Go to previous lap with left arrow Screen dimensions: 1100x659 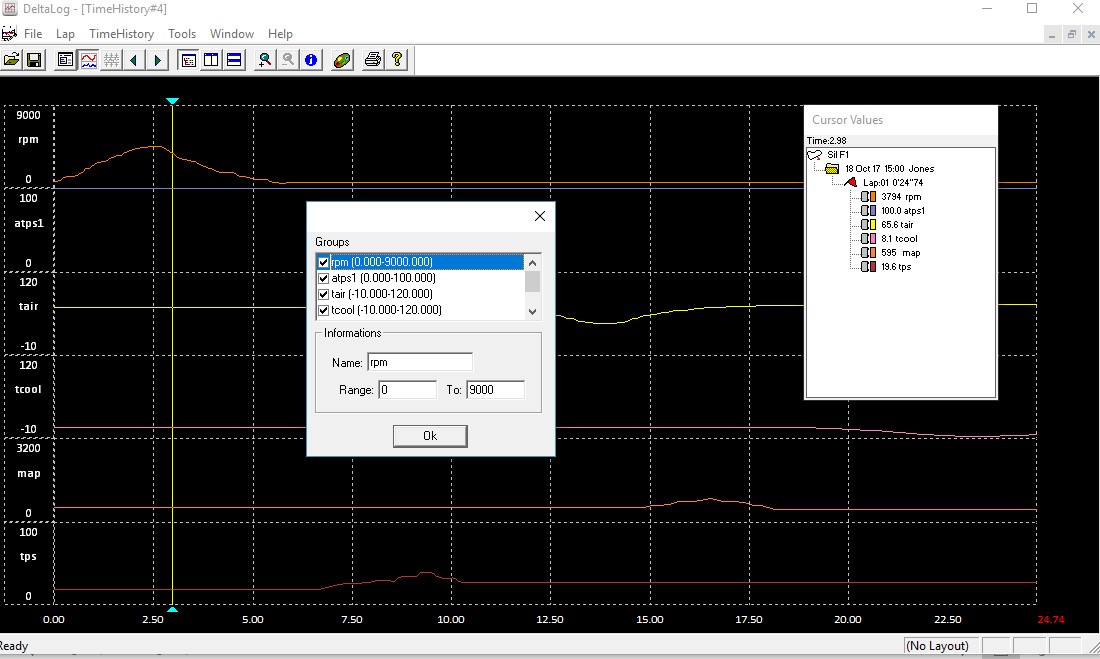134,60
